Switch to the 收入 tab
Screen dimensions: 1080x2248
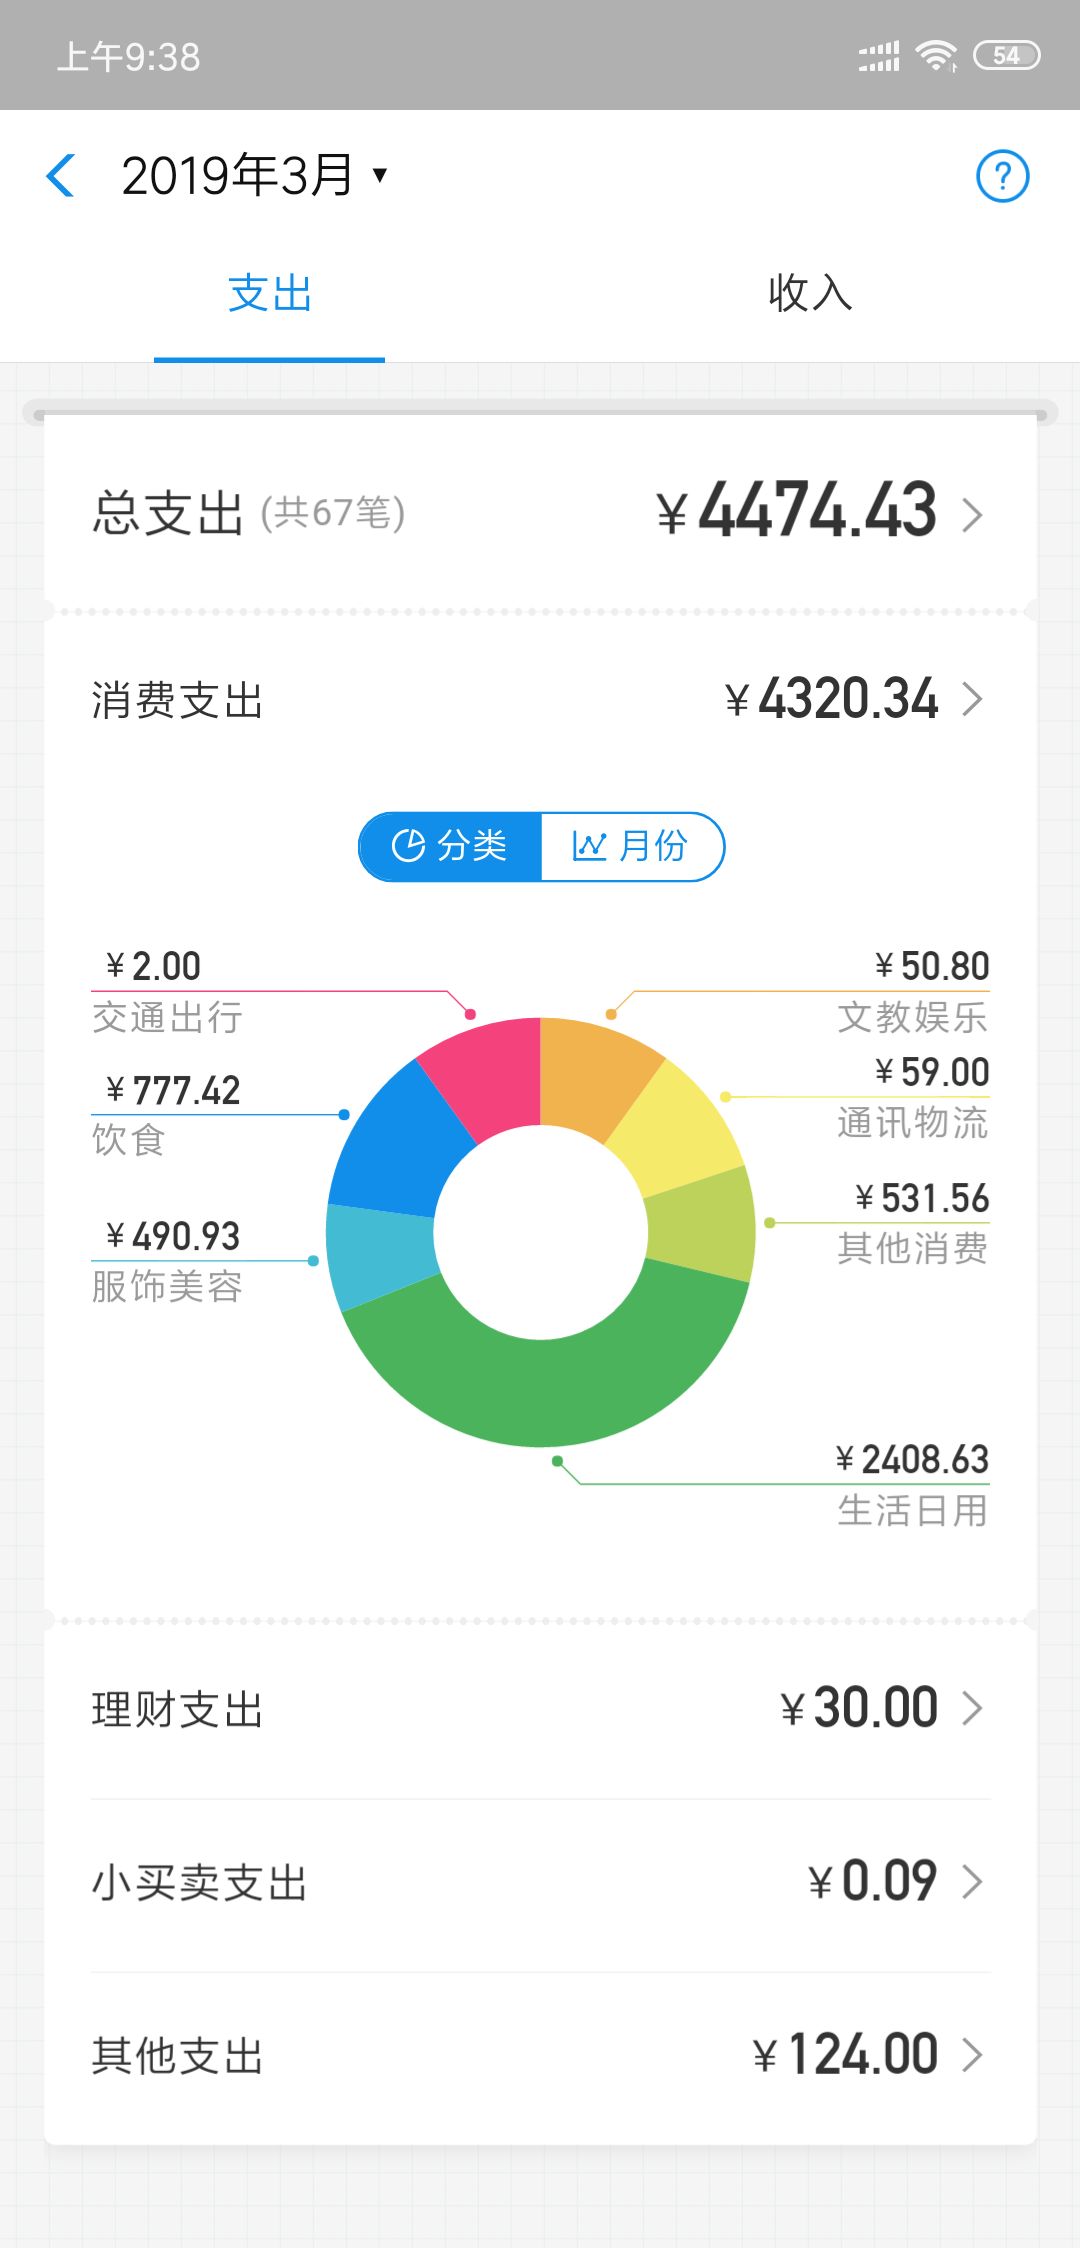point(810,294)
